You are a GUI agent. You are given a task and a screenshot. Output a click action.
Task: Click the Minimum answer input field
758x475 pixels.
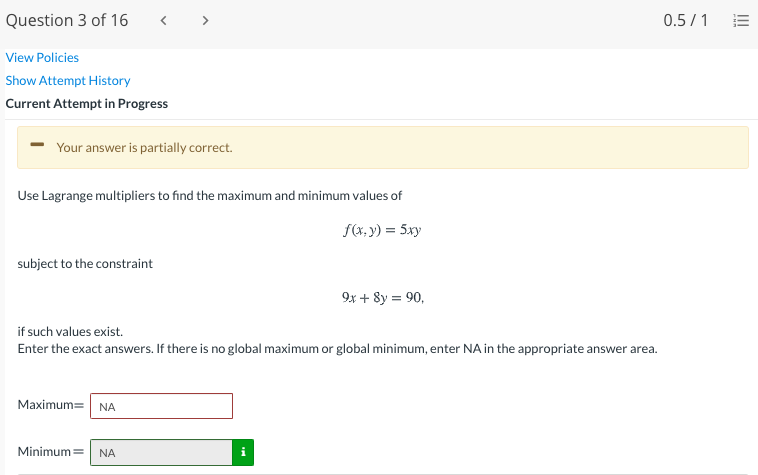(x=161, y=452)
